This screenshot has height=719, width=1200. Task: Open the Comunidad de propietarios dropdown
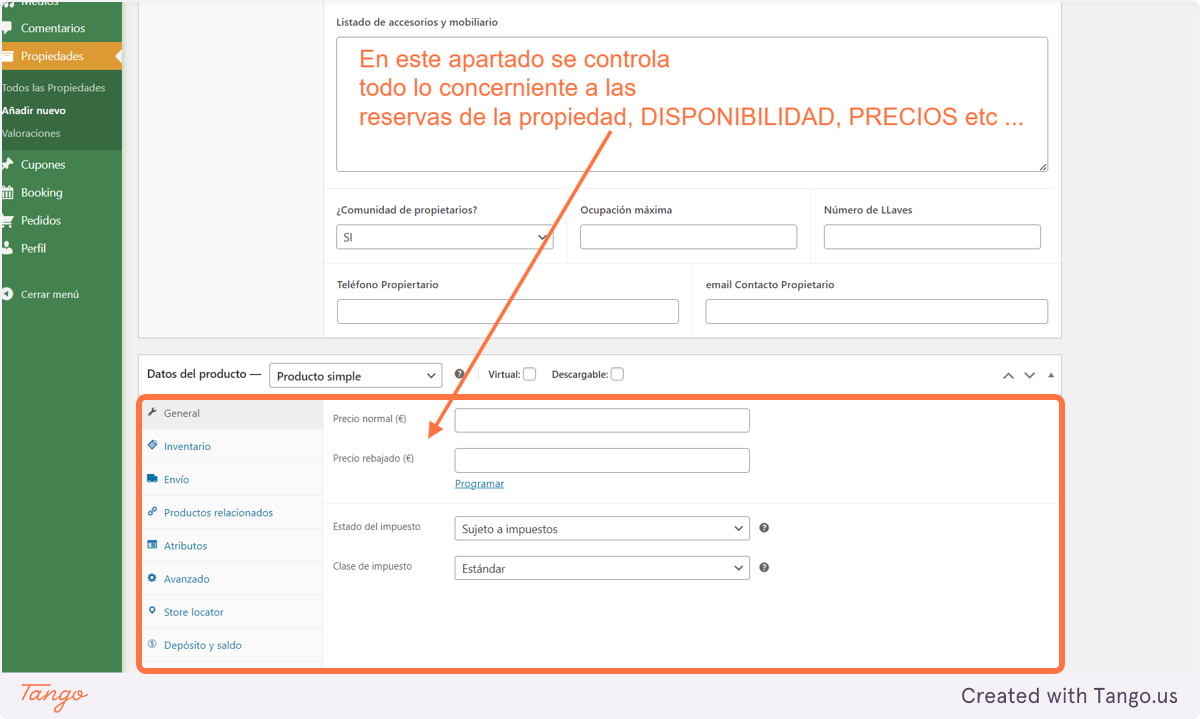point(445,237)
